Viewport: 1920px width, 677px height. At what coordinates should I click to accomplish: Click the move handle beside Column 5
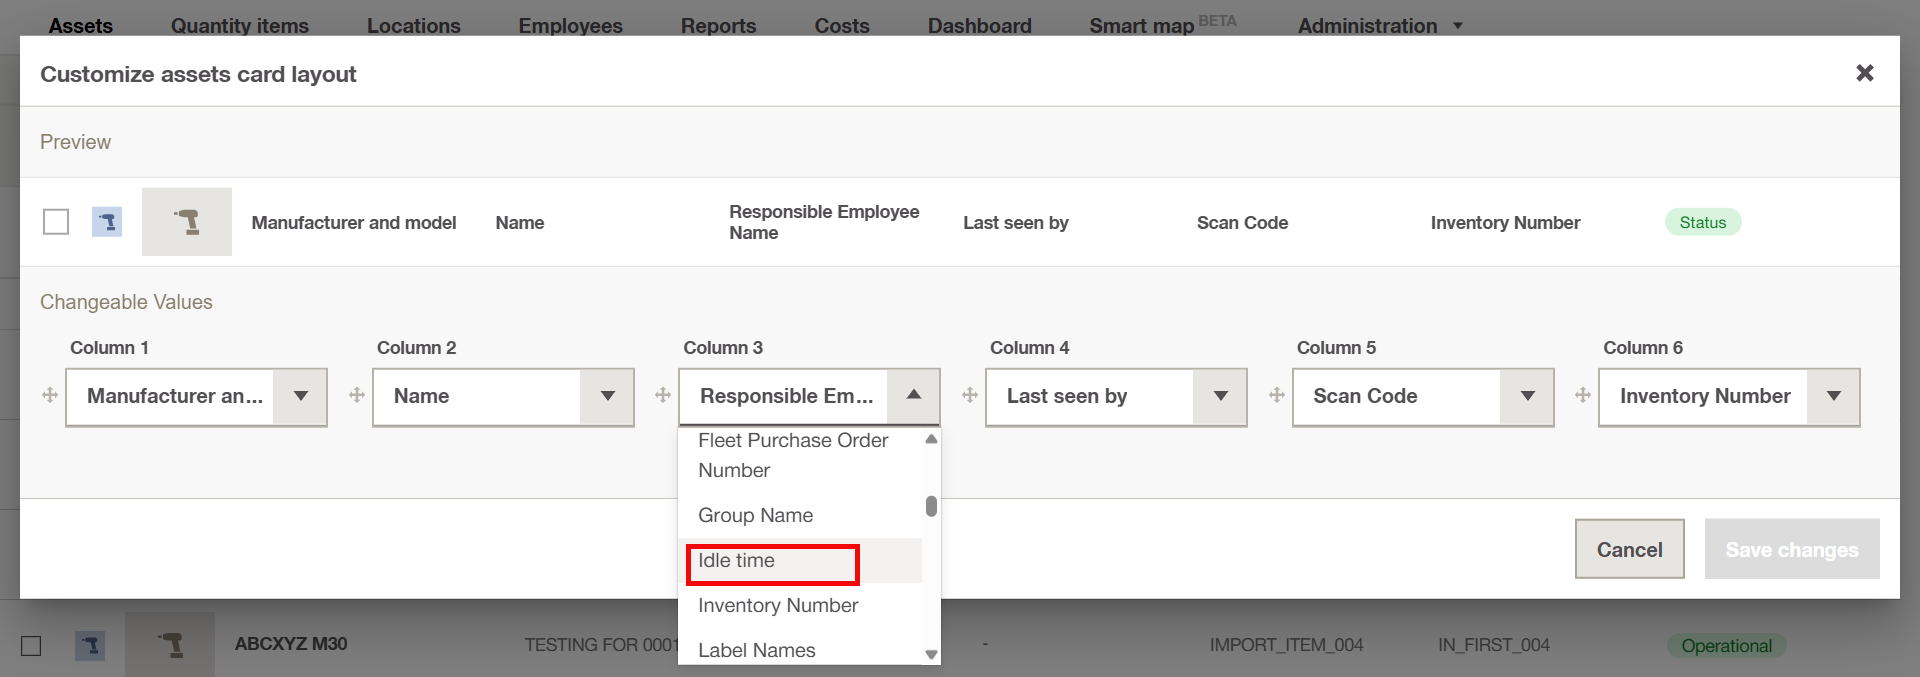pos(1277,396)
